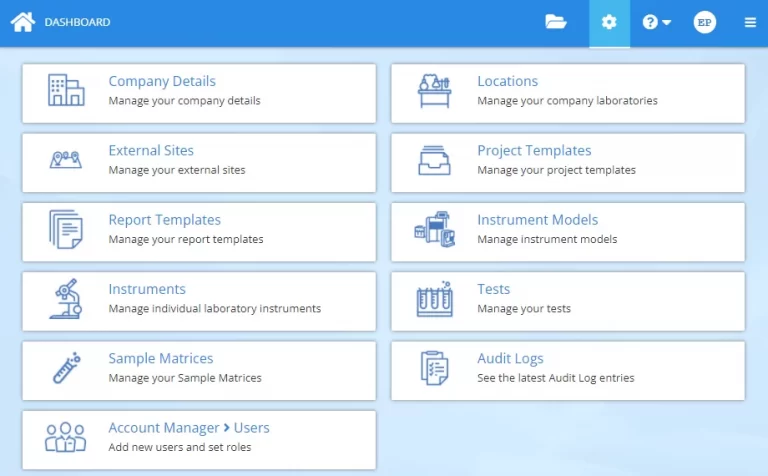Click the Sample Matrices test tube icon
The image size is (768, 476).
coord(66,367)
